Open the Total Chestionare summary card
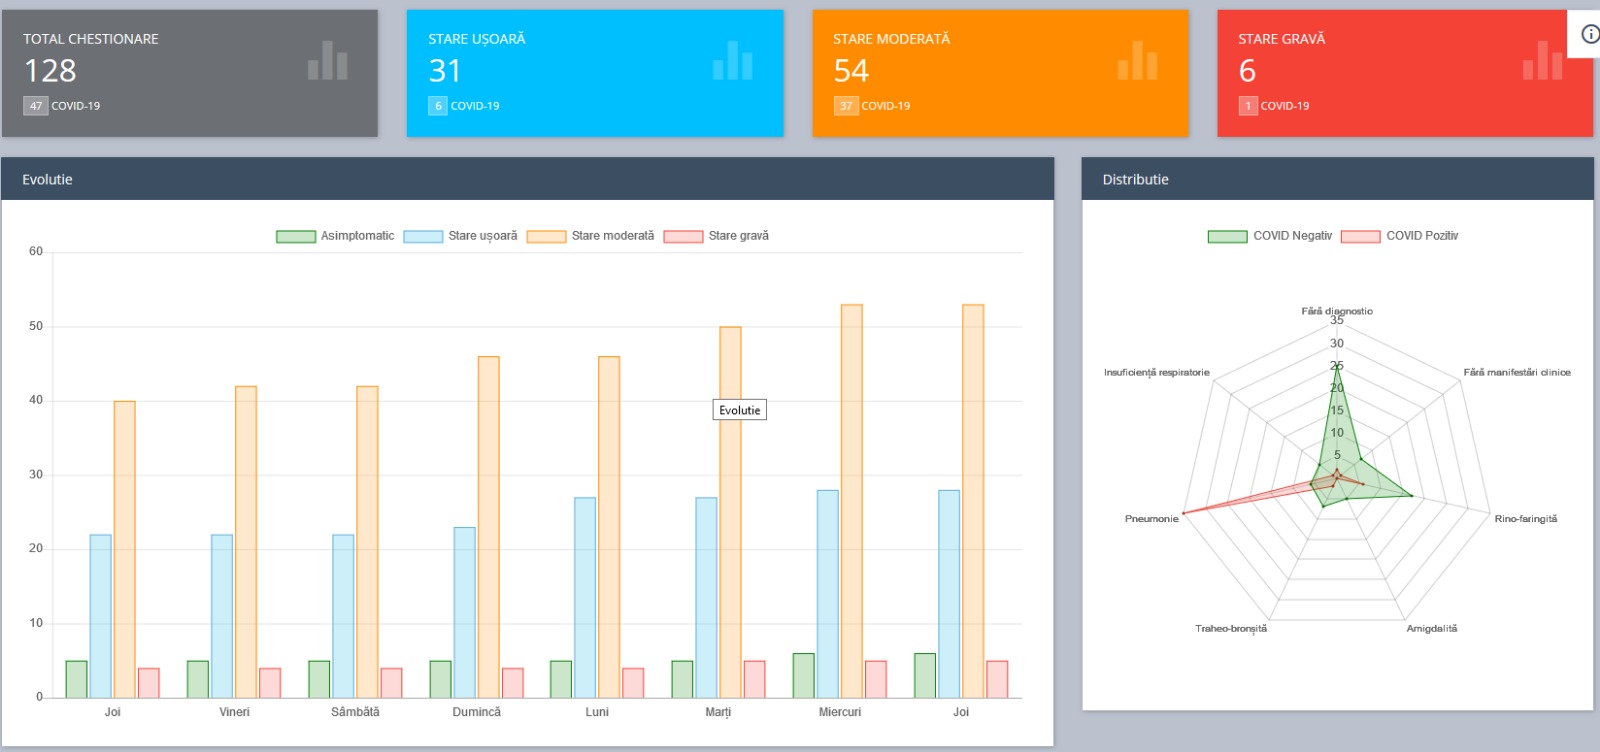Image resolution: width=1600 pixels, height=752 pixels. point(190,73)
